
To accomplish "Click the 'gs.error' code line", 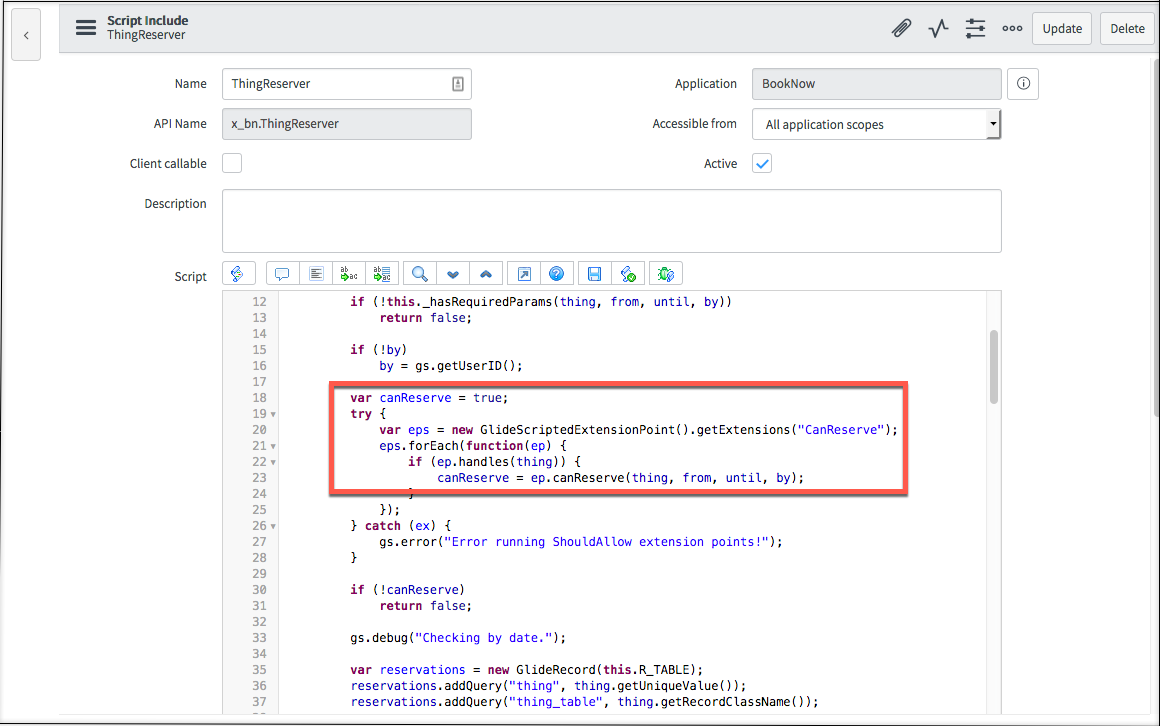I will pos(581,542).
